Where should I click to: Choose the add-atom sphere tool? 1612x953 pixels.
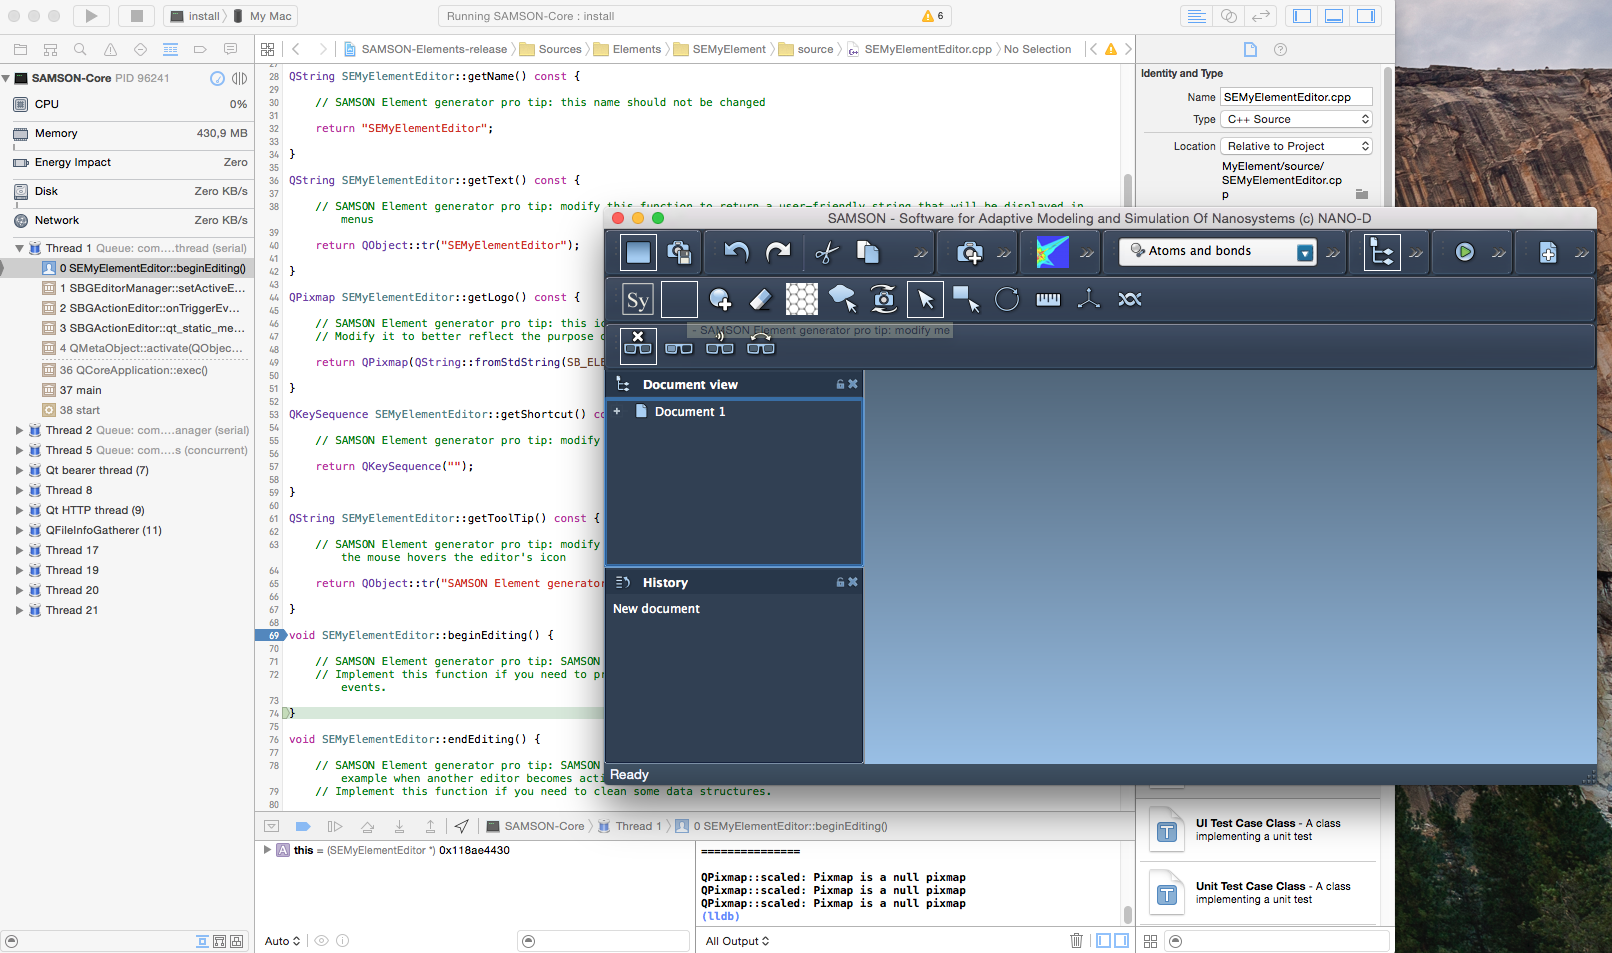pyautogui.click(x=721, y=299)
